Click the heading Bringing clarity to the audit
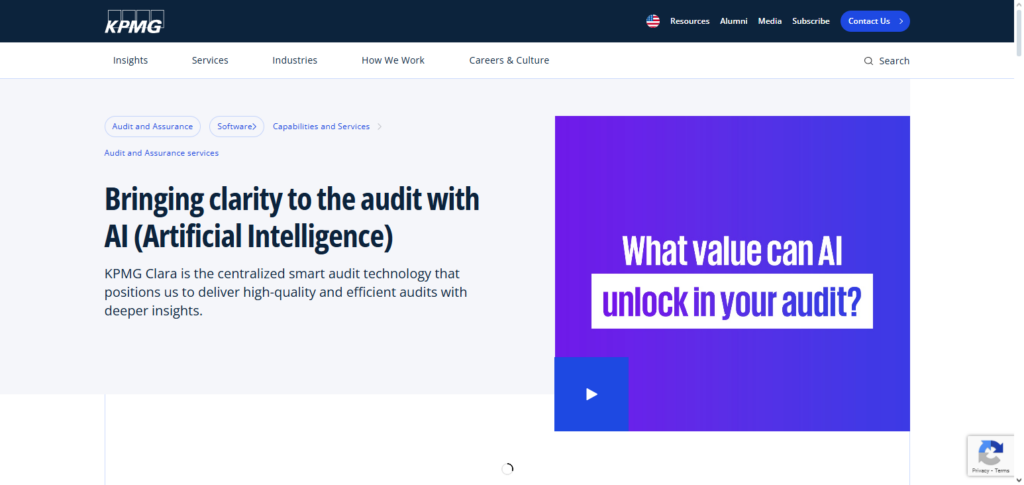The width and height of the screenshot is (1024, 485). click(x=292, y=218)
